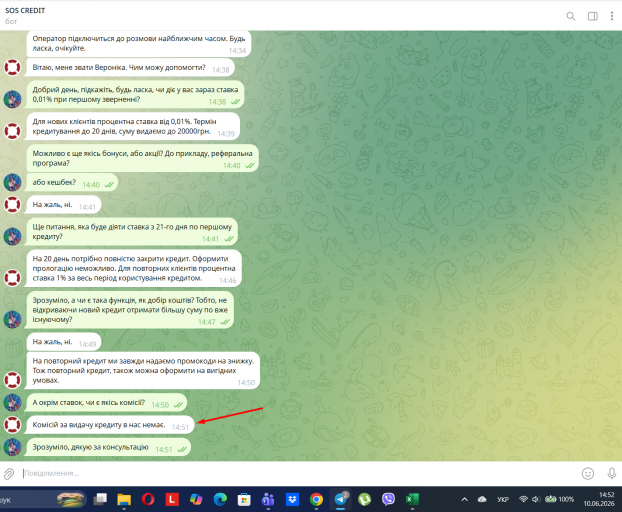The height and width of the screenshot is (512, 622).
Task: Click the message input field 'Повідомлення...'
Action: point(298,474)
